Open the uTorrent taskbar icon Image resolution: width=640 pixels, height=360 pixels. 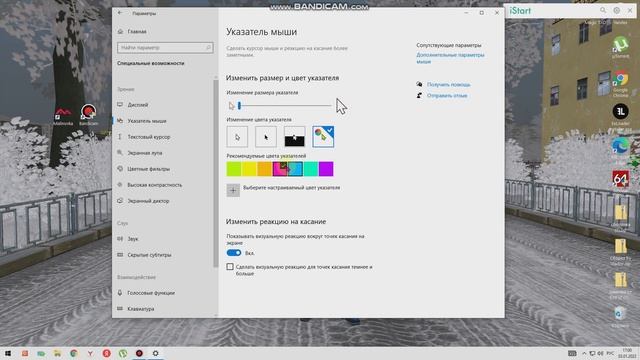pos(123,353)
